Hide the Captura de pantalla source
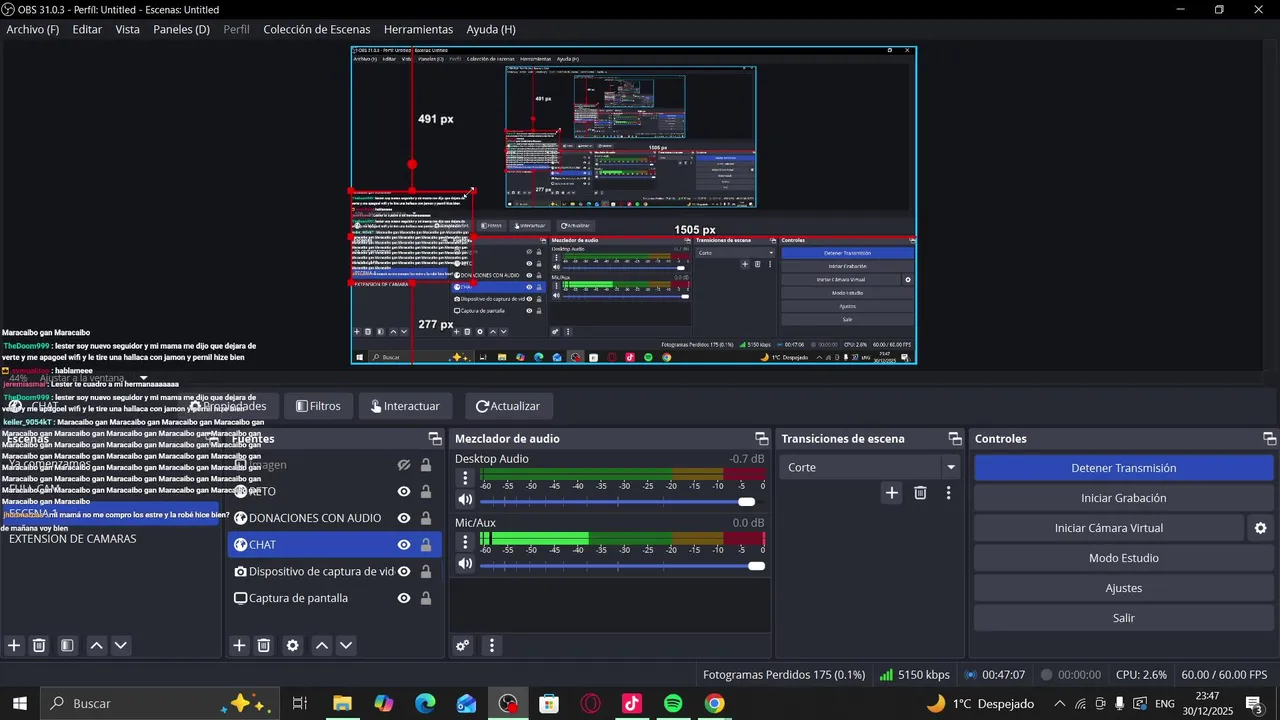The width and height of the screenshot is (1280, 720). coord(404,598)
